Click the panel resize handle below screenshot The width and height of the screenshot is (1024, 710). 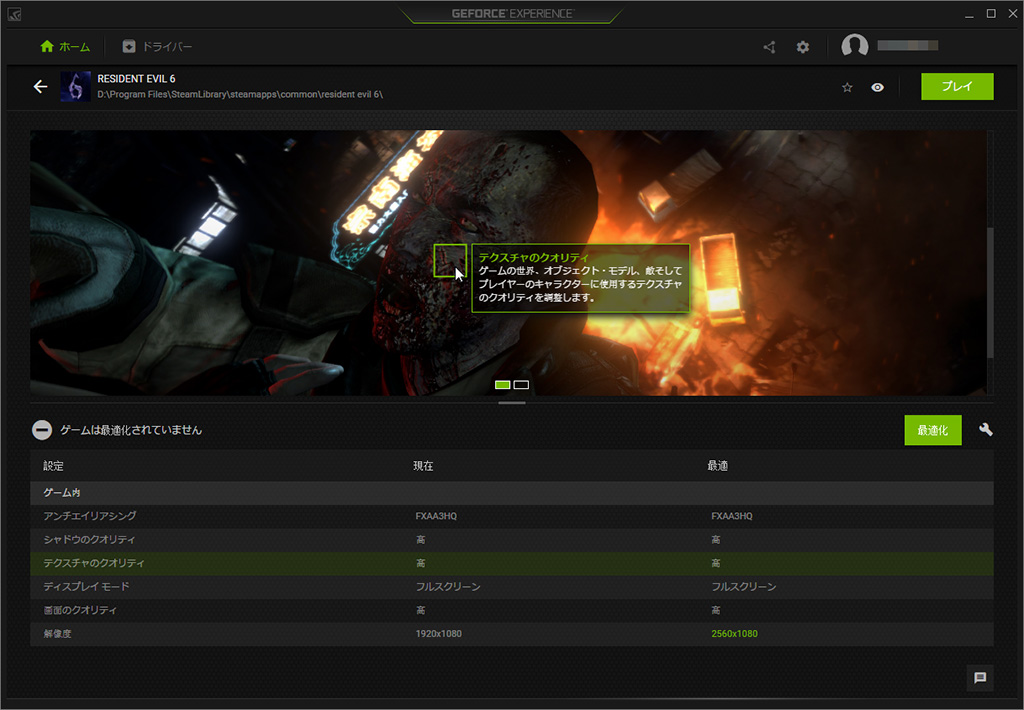tap(511, 402)
